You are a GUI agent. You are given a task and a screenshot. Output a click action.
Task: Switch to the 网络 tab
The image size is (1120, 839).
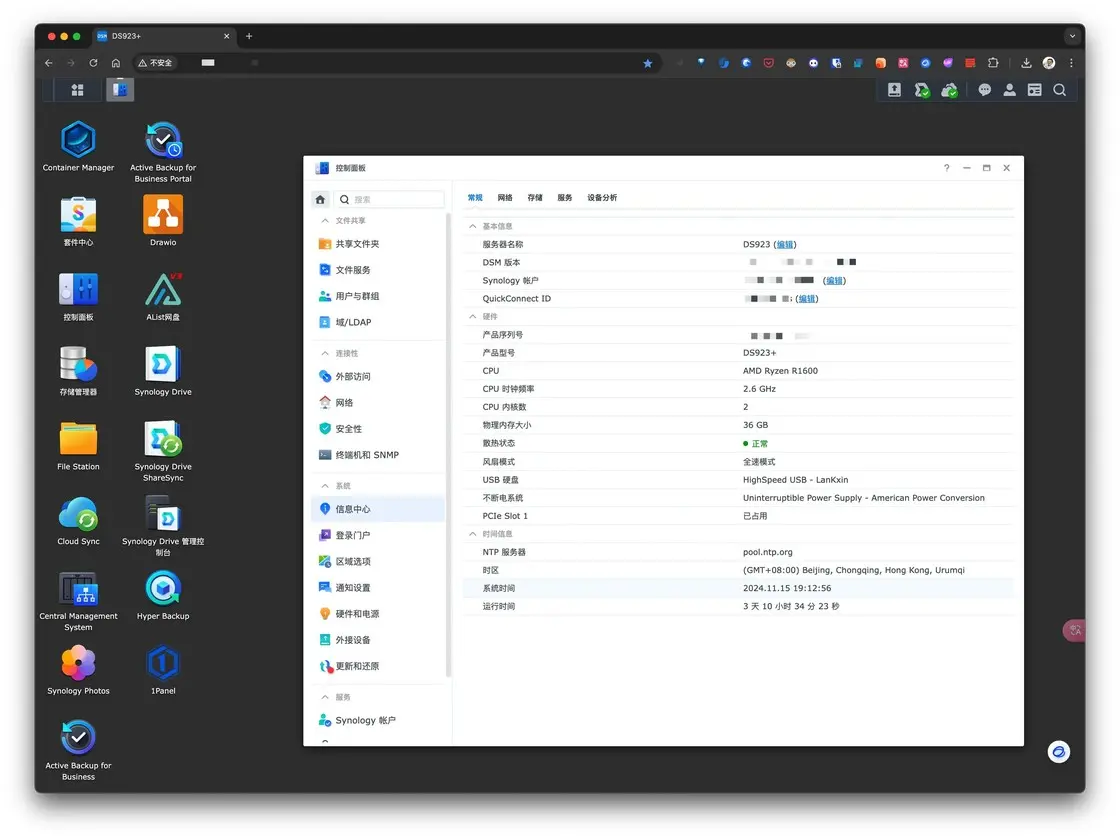(x=505, y=198)
